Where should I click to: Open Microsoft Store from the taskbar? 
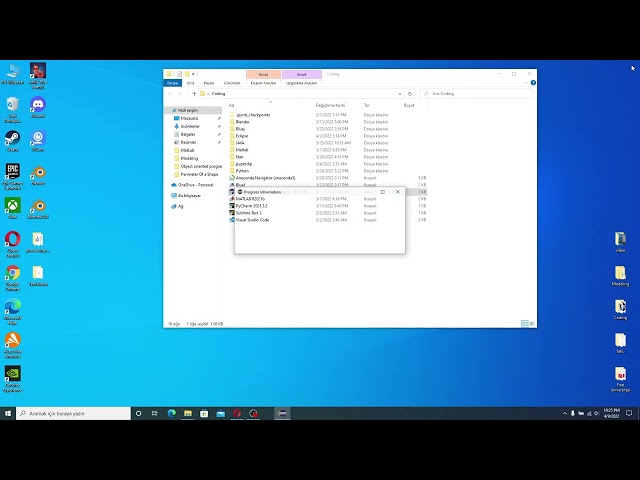point(204,413)
